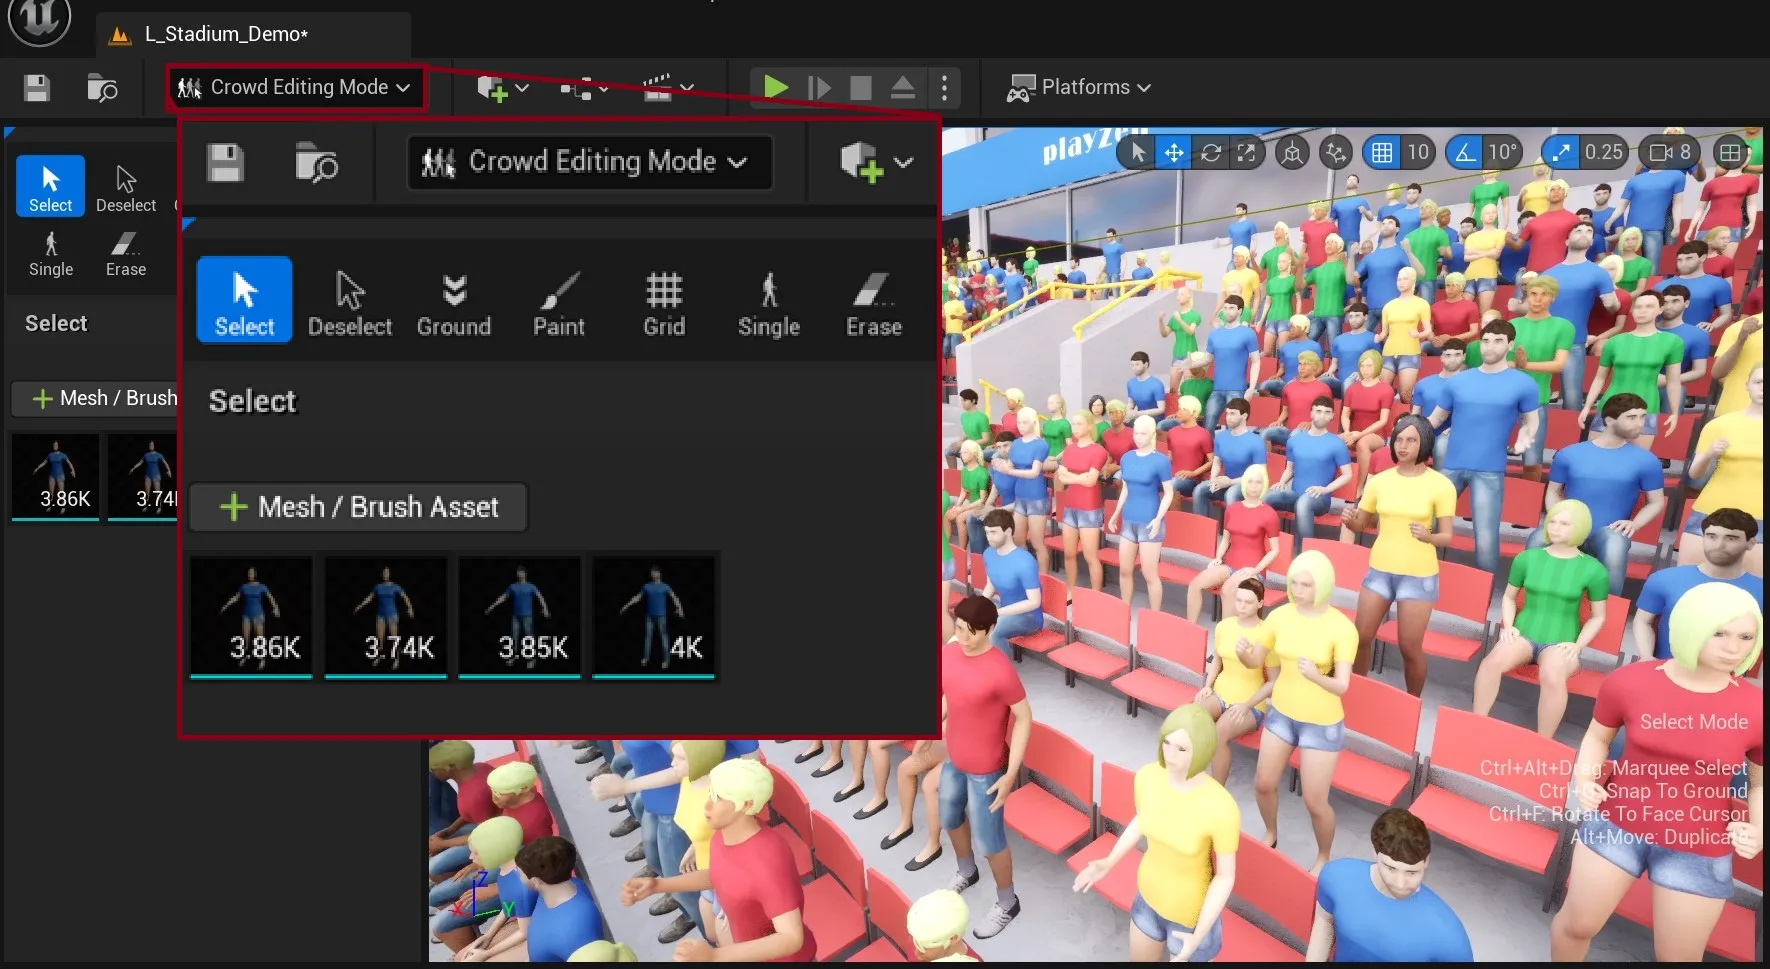Toggle rotation angle snapping
The image size is (1770, 969).
click(1463, 152)
